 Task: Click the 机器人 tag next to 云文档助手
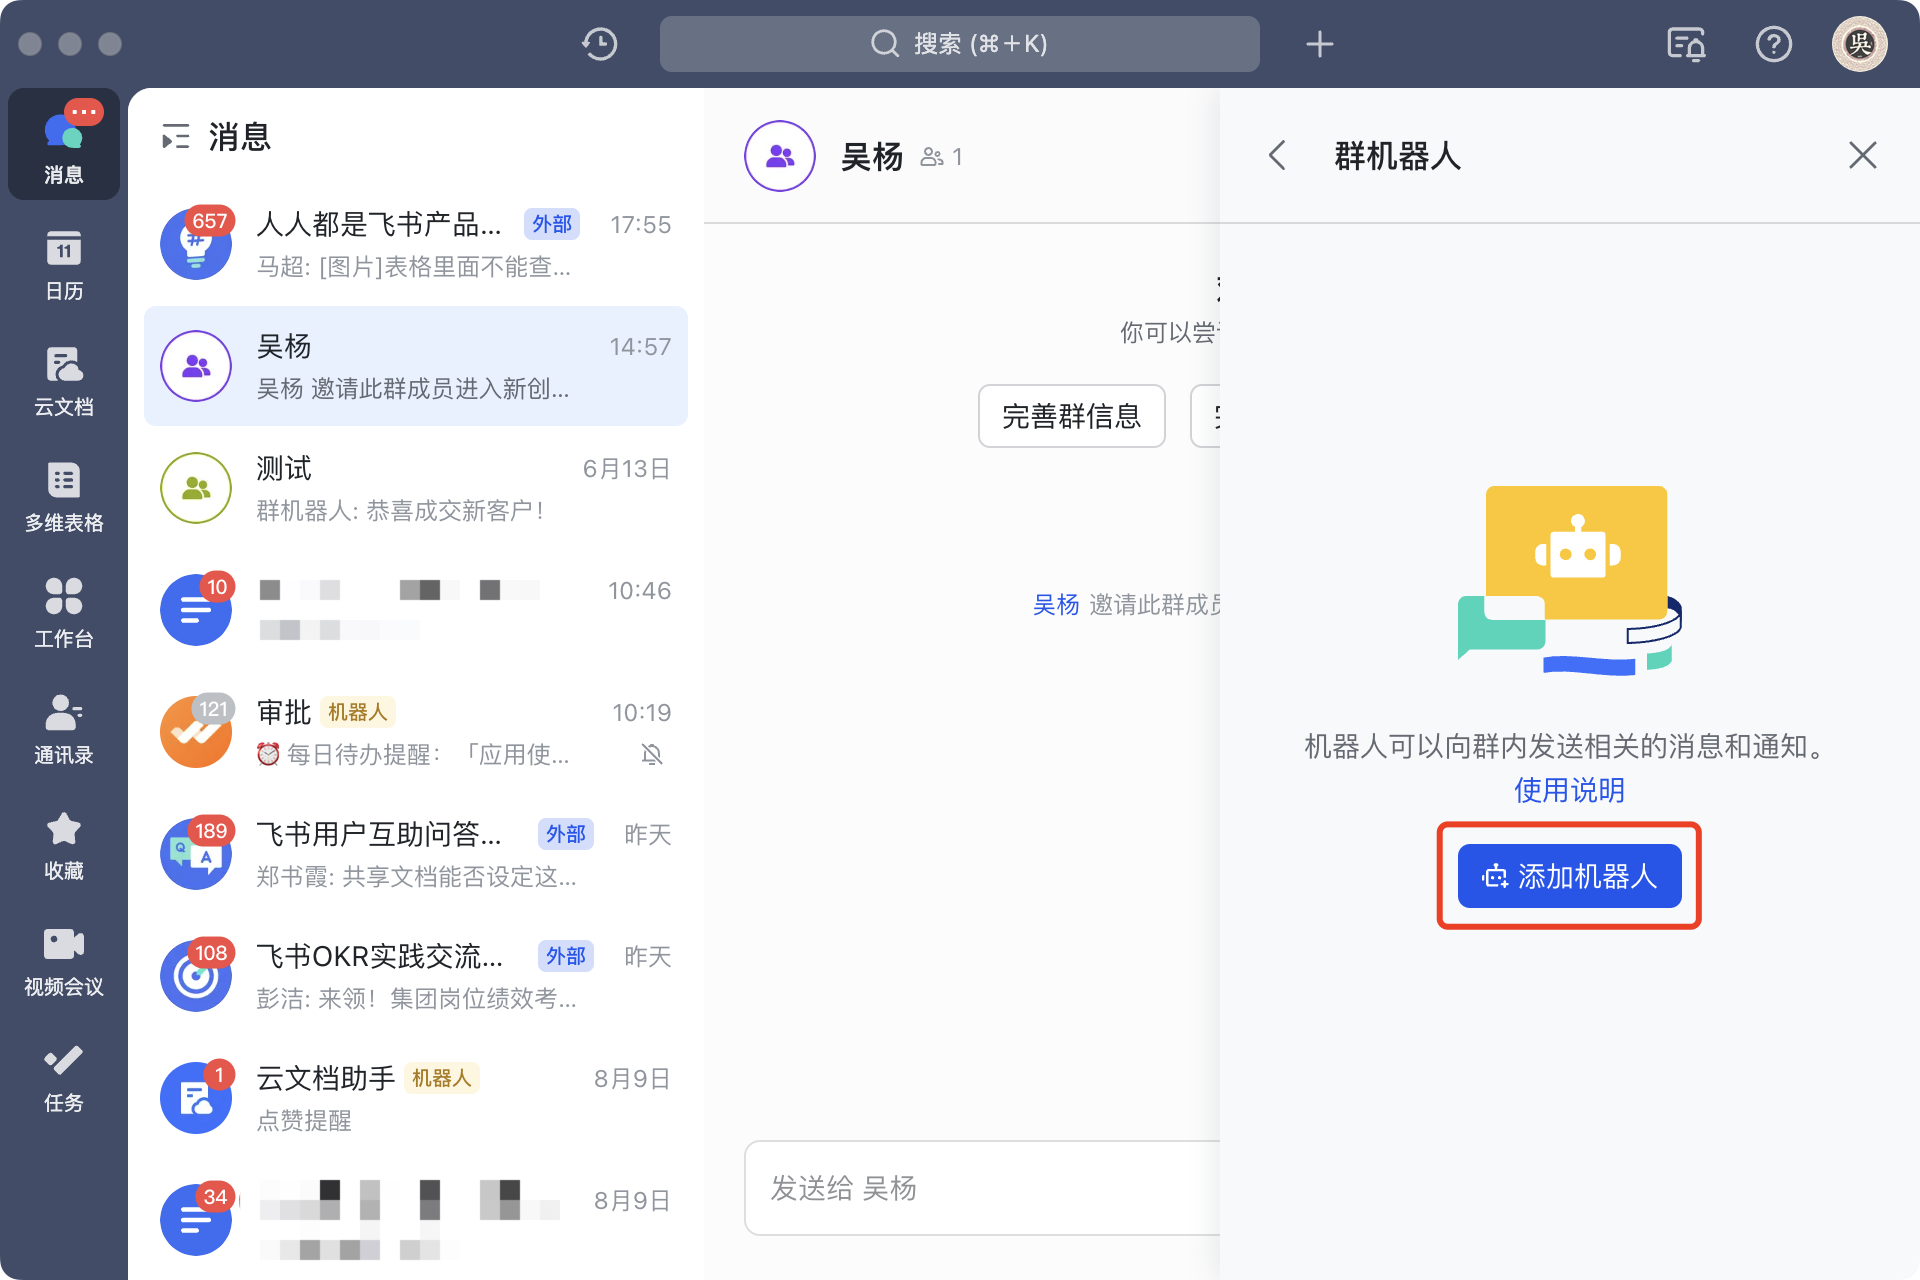point(441,1078)
